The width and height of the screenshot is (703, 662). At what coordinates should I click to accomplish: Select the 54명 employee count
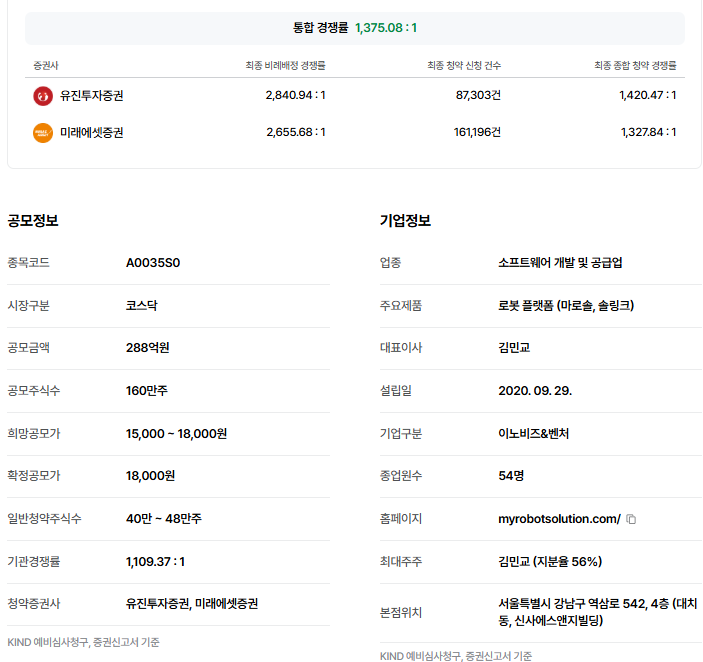pos(511,476)
